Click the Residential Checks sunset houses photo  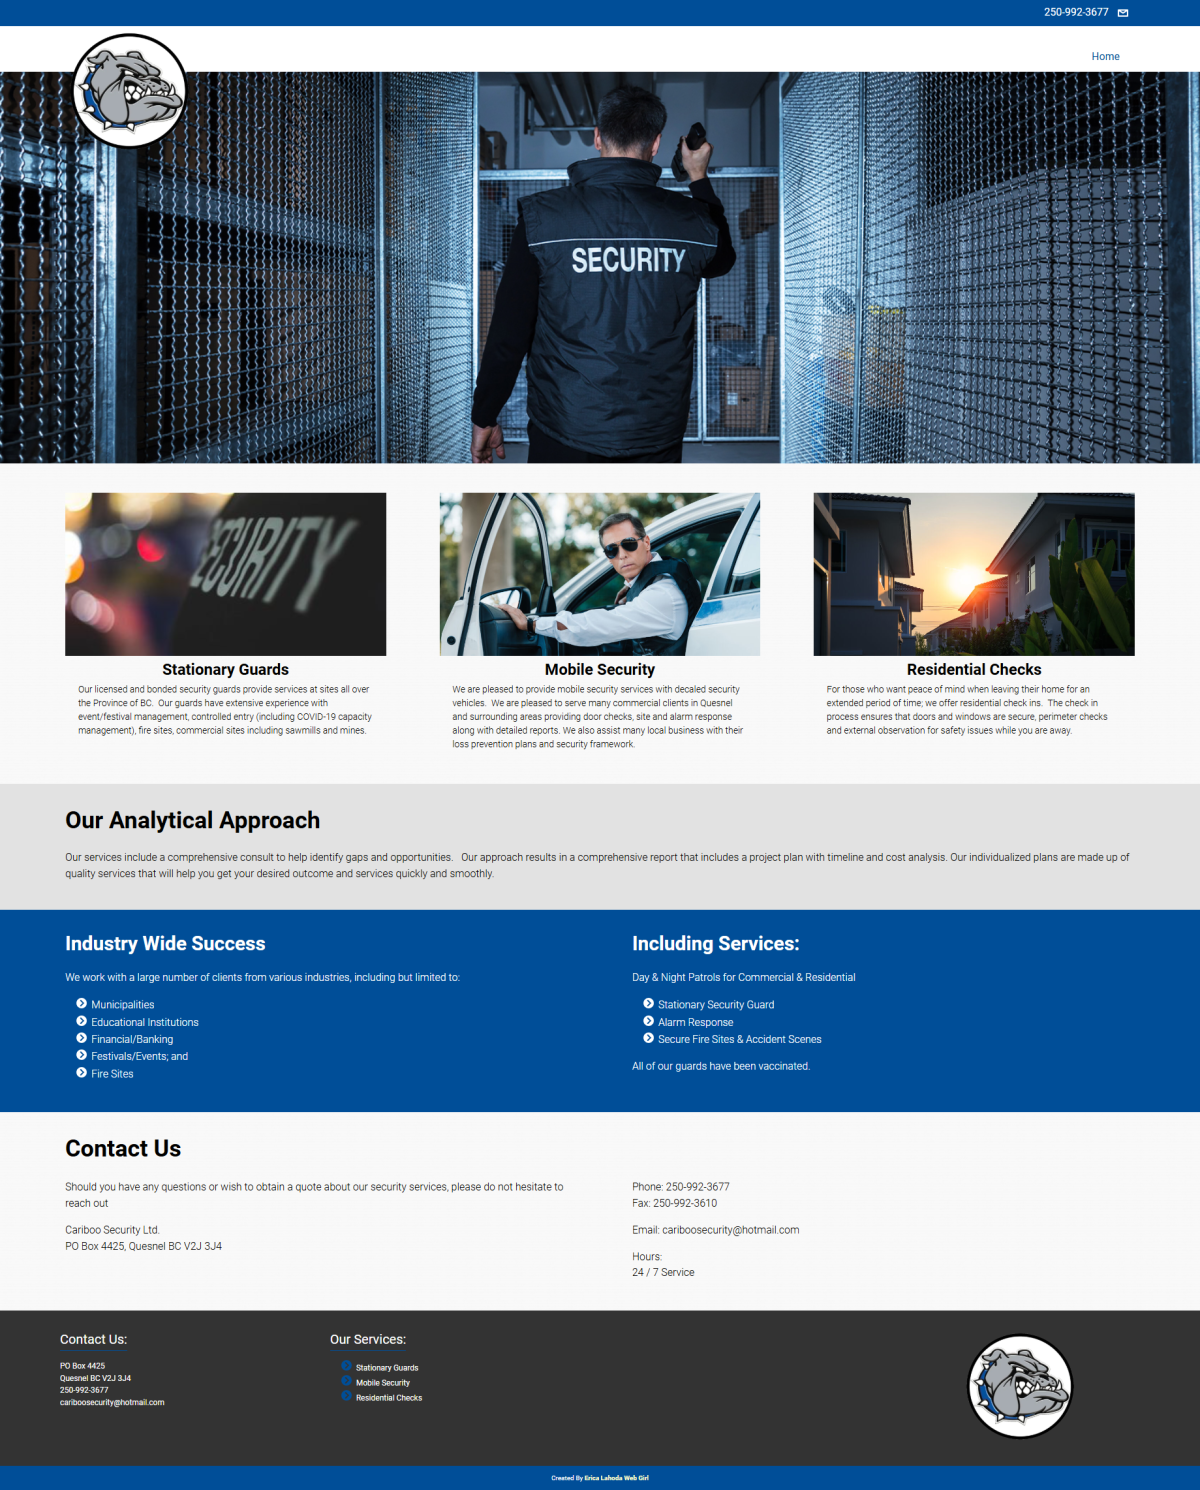point(974,574)
